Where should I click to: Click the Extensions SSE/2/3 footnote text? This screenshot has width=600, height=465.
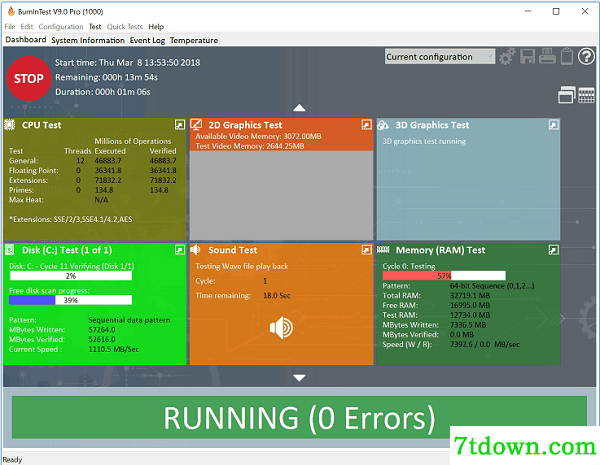[71, 219]
